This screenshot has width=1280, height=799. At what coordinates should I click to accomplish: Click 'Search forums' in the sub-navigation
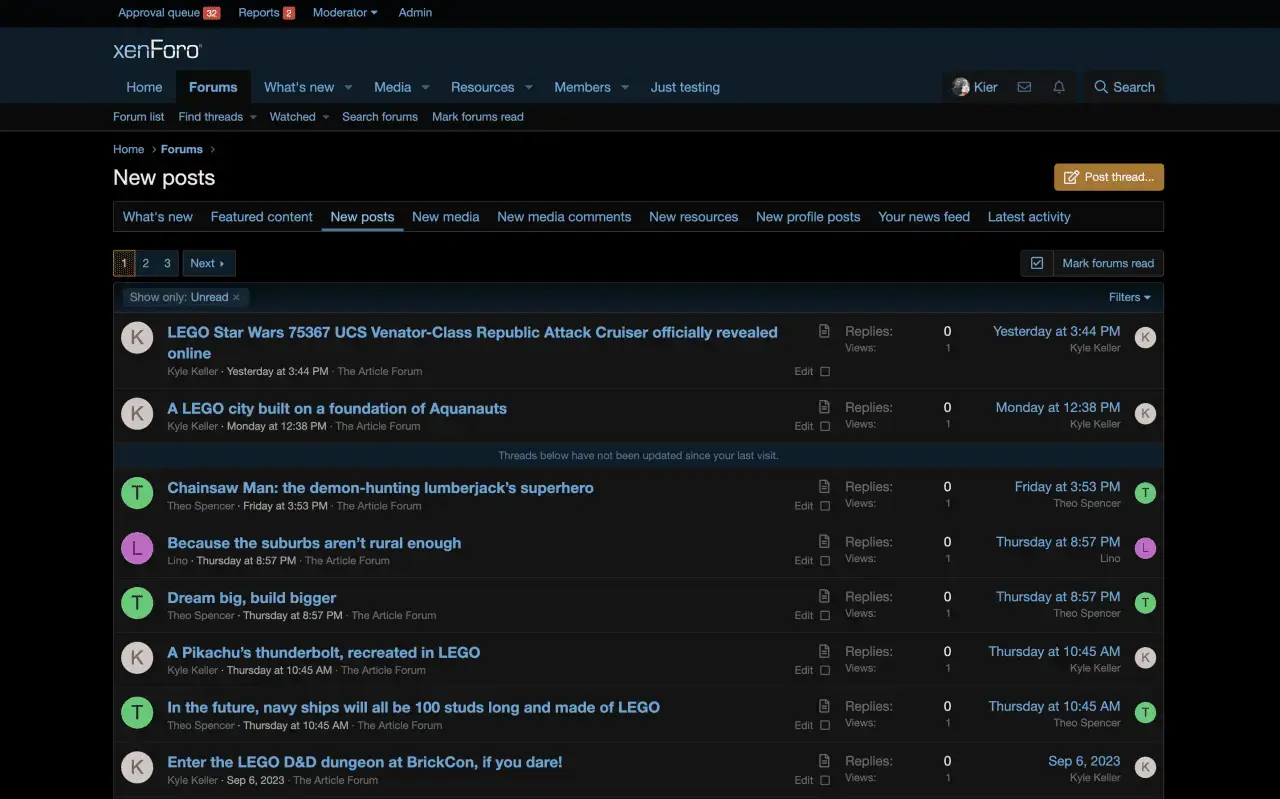tap(380, 117)
